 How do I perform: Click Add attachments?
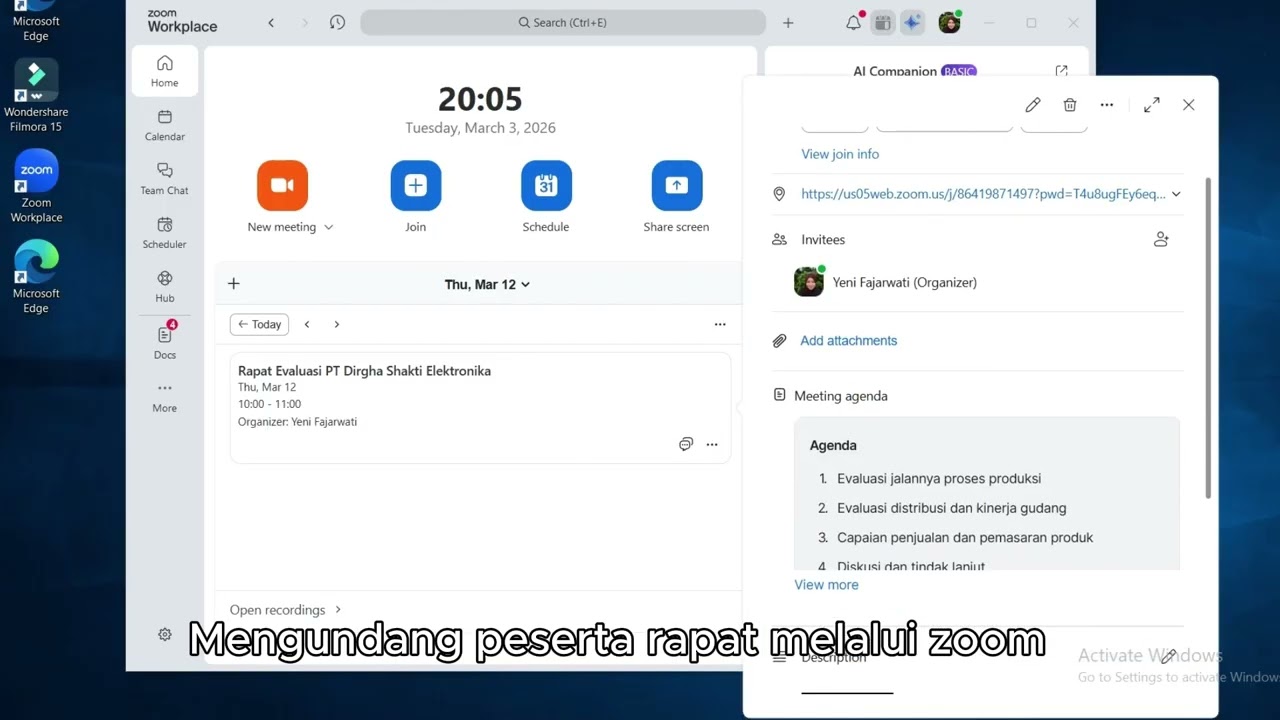coord(849,341)
